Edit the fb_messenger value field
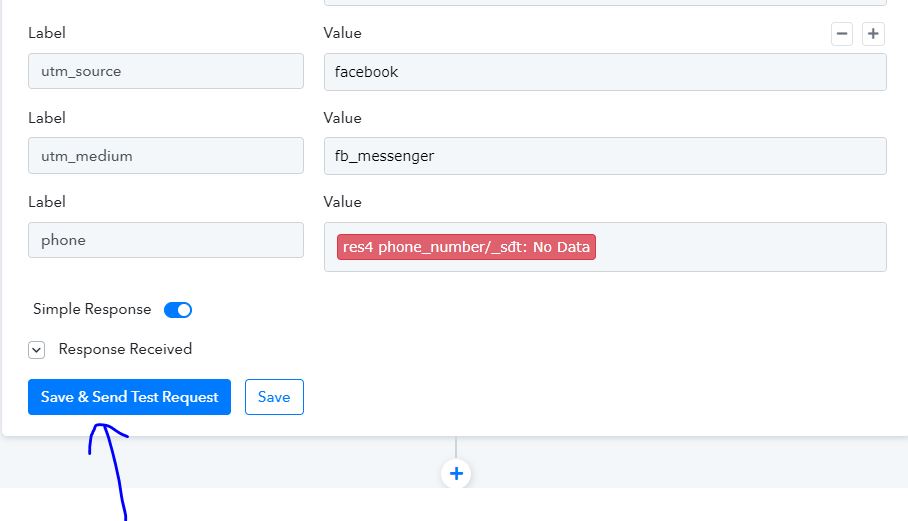Screen dimensions: 908x521 605,156
